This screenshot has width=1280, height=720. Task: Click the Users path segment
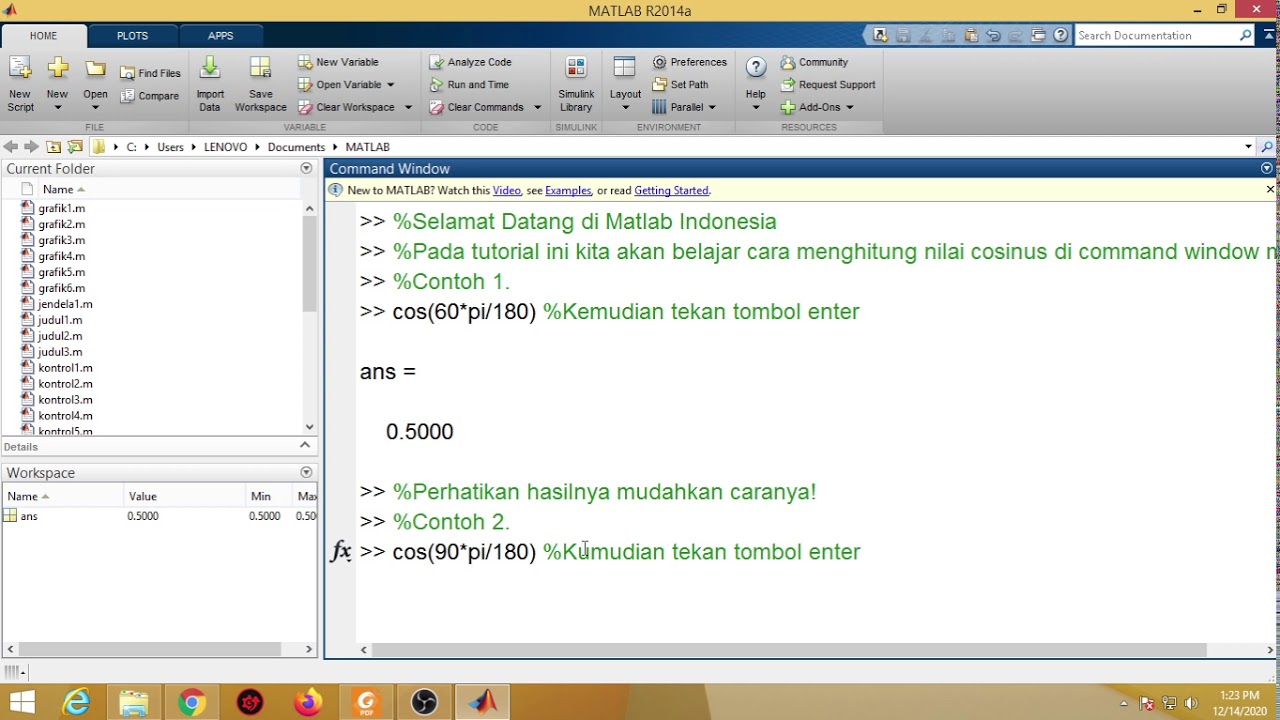170,147
